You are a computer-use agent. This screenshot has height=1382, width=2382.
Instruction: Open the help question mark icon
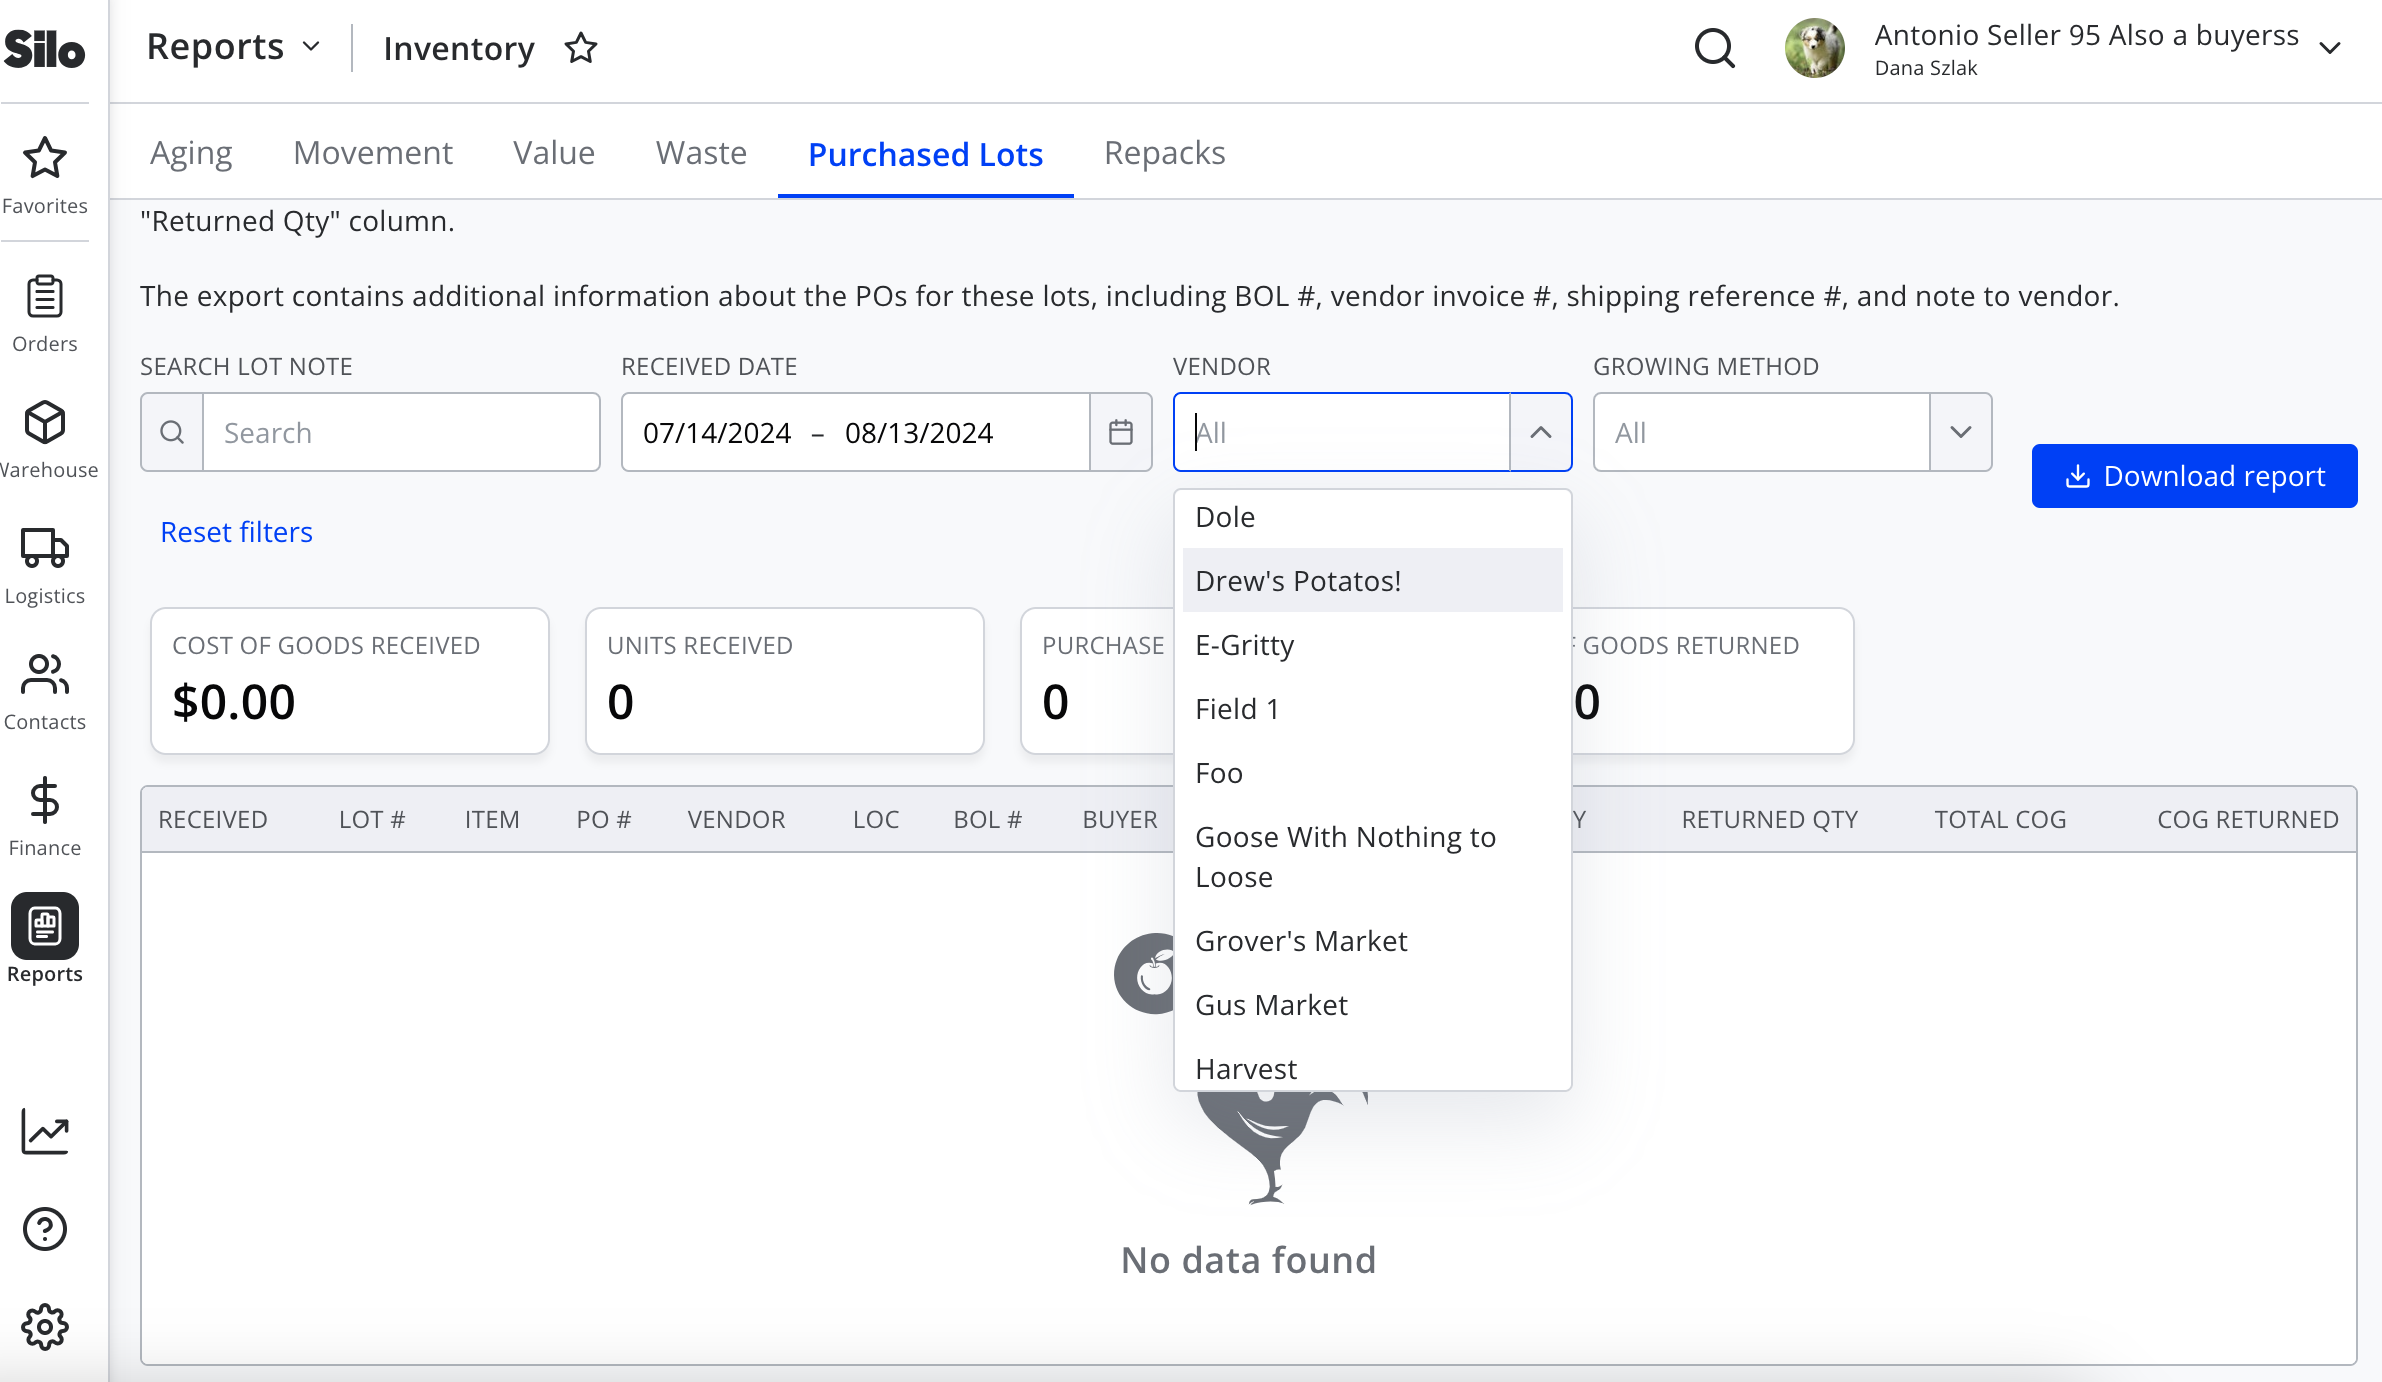coord(44,1229)
